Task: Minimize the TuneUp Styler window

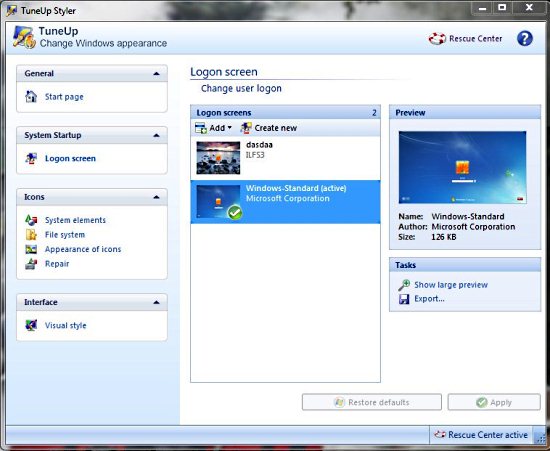Action: pyautogui.click(x=483, y=8)
